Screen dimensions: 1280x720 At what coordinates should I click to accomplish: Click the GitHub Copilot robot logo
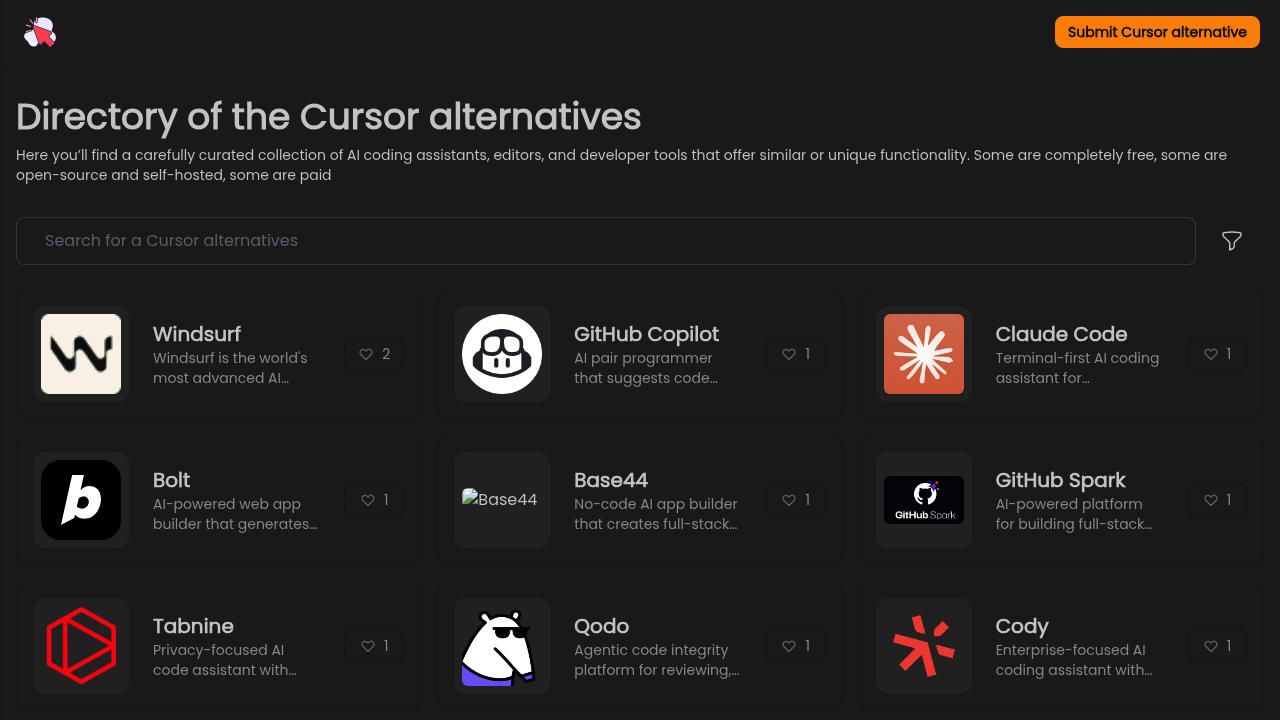[x=502, y=353]
